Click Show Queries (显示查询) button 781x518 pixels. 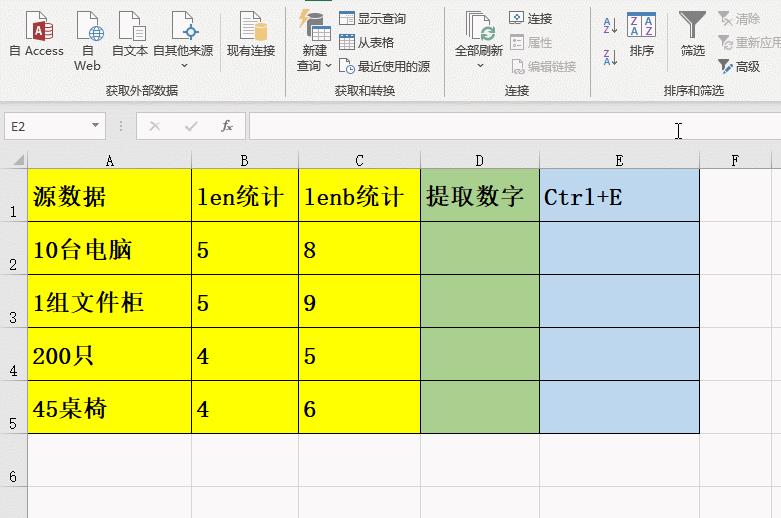coord(373,19)
